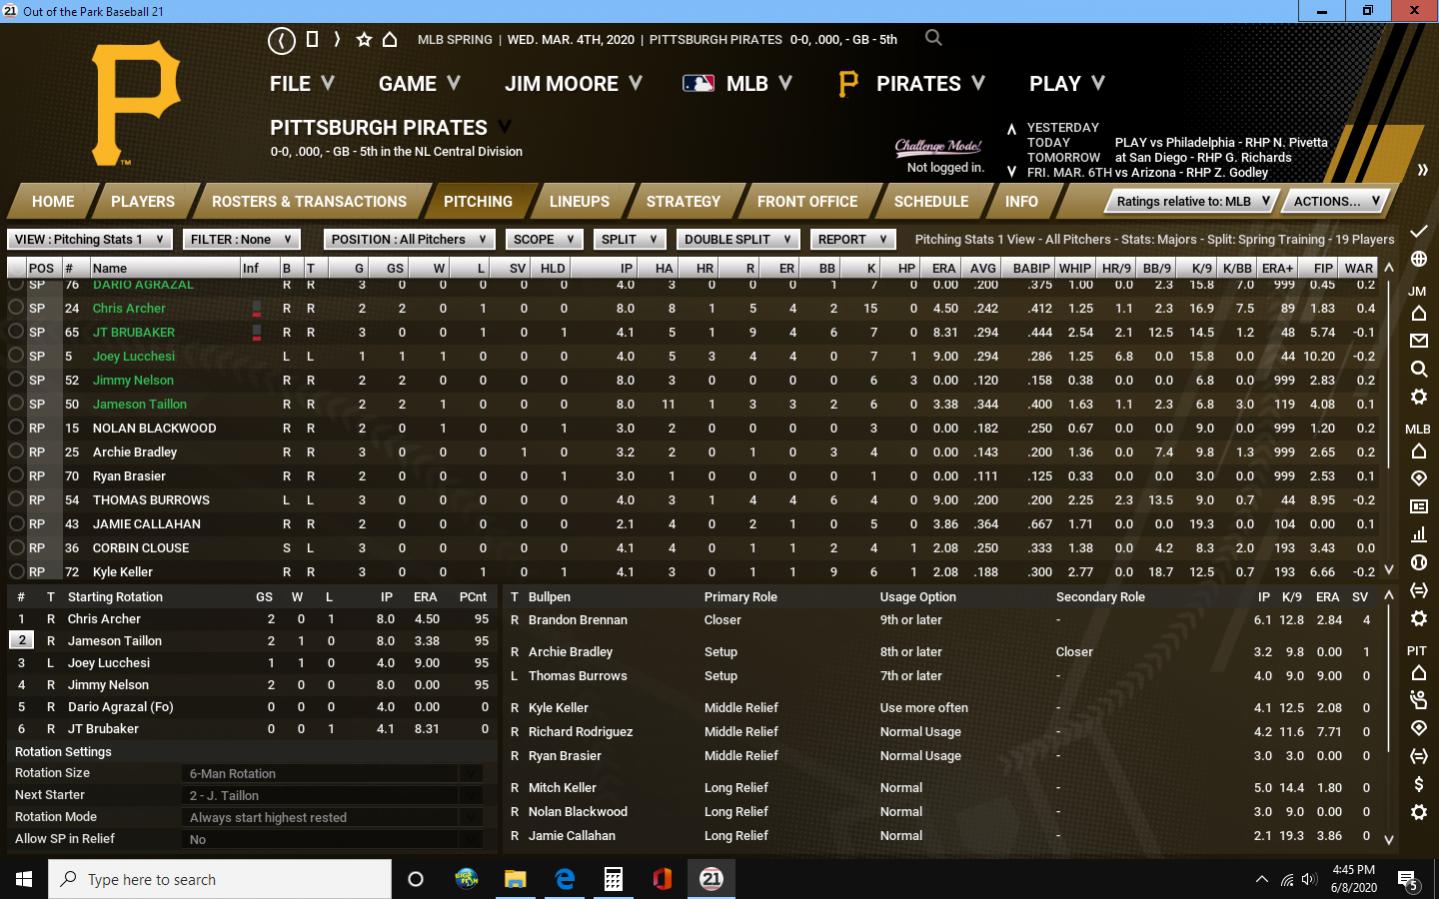Open Ratings relative to MLB dropdown

[1190, 201]
